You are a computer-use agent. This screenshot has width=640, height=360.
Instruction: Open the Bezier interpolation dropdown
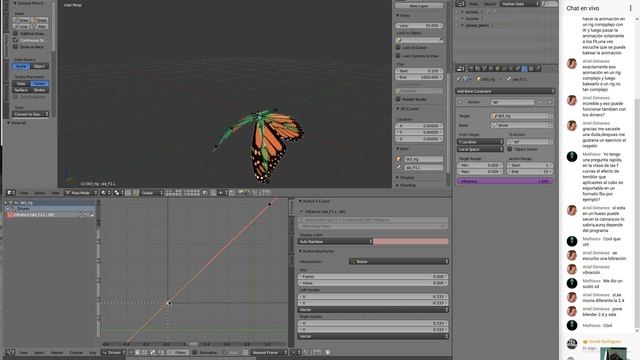point(399,261)
